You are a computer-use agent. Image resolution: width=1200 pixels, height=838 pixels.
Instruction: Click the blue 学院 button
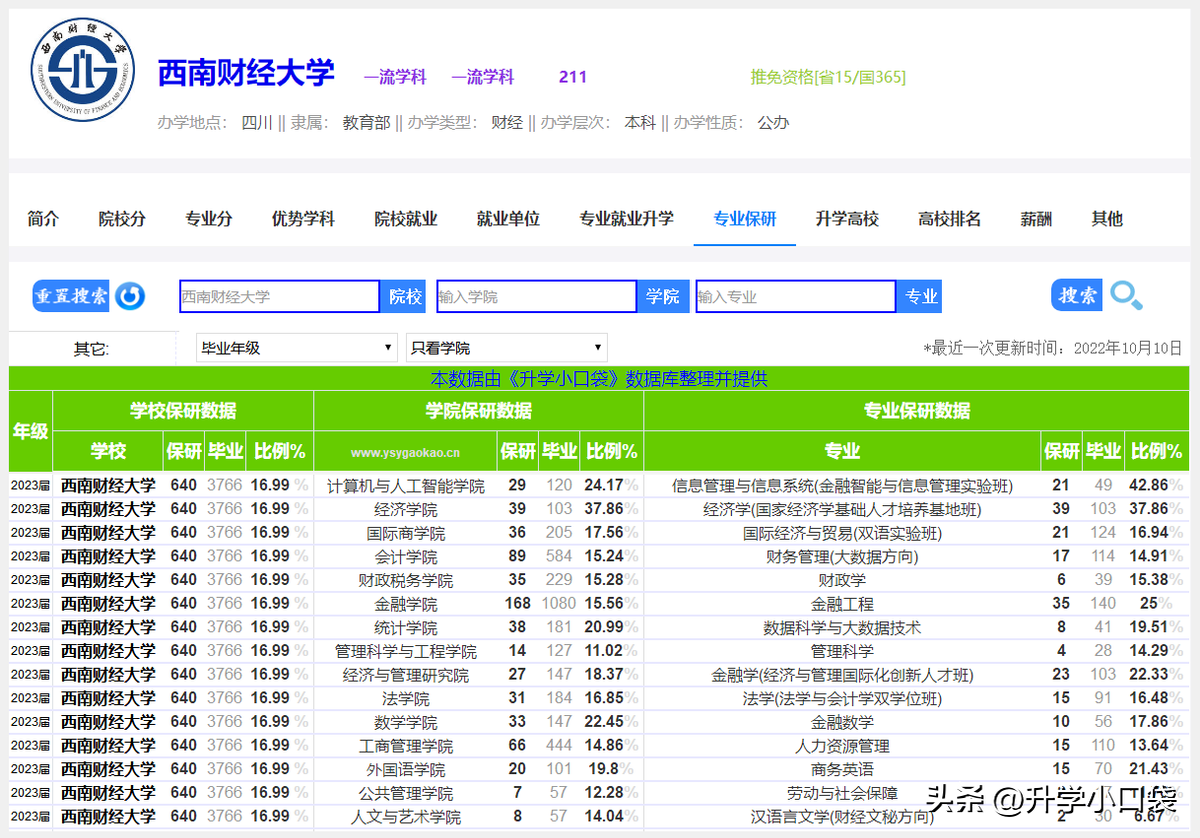tap(662, 297)
